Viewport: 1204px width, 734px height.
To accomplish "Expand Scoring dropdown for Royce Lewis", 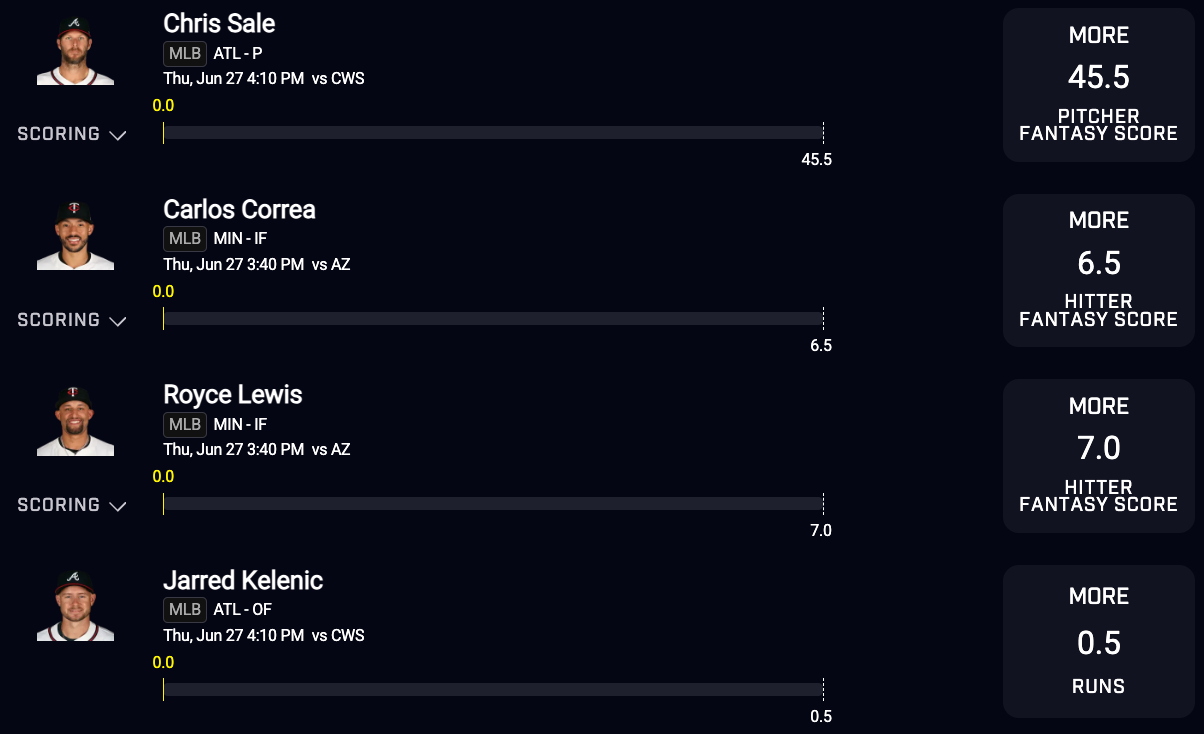I will pyautogui.click(x=72, y=505).
